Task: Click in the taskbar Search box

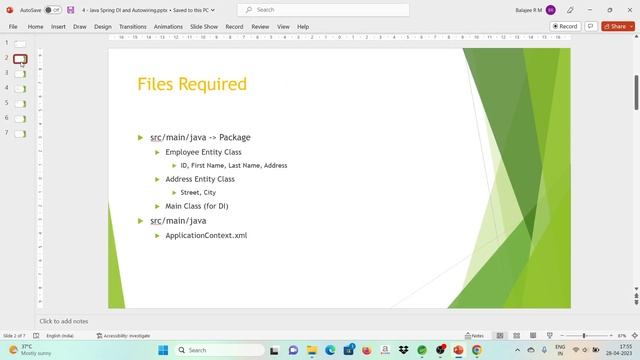Action: click(220, 350)
